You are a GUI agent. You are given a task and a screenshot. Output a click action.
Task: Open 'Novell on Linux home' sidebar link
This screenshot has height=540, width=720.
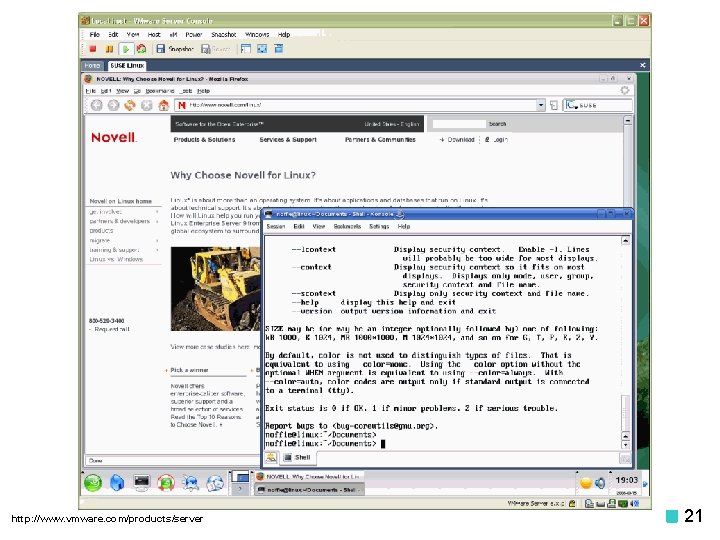tap(120, 201)
